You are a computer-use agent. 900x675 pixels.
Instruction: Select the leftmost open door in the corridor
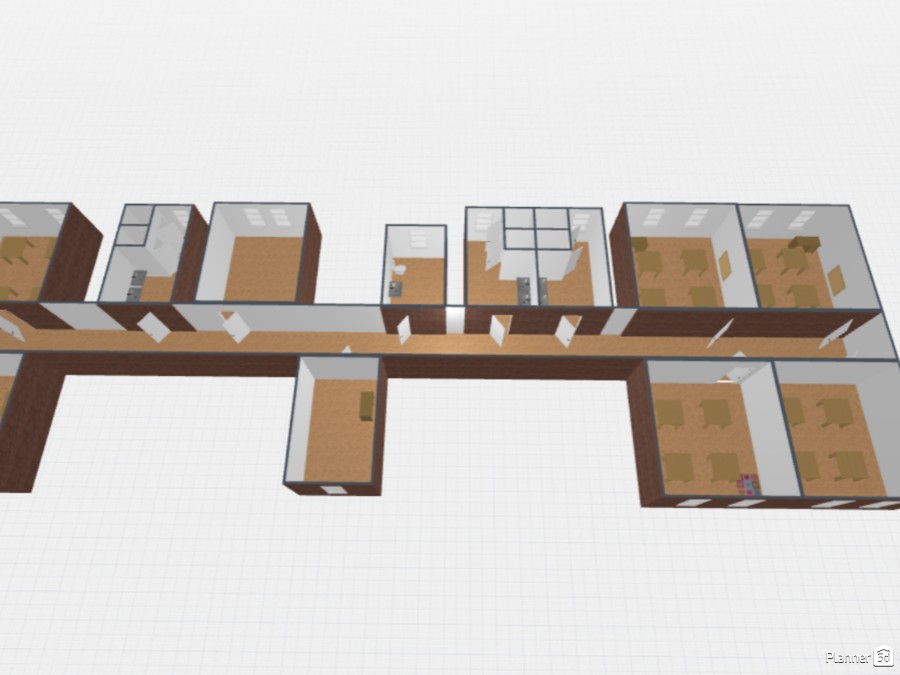pos(9,326)
